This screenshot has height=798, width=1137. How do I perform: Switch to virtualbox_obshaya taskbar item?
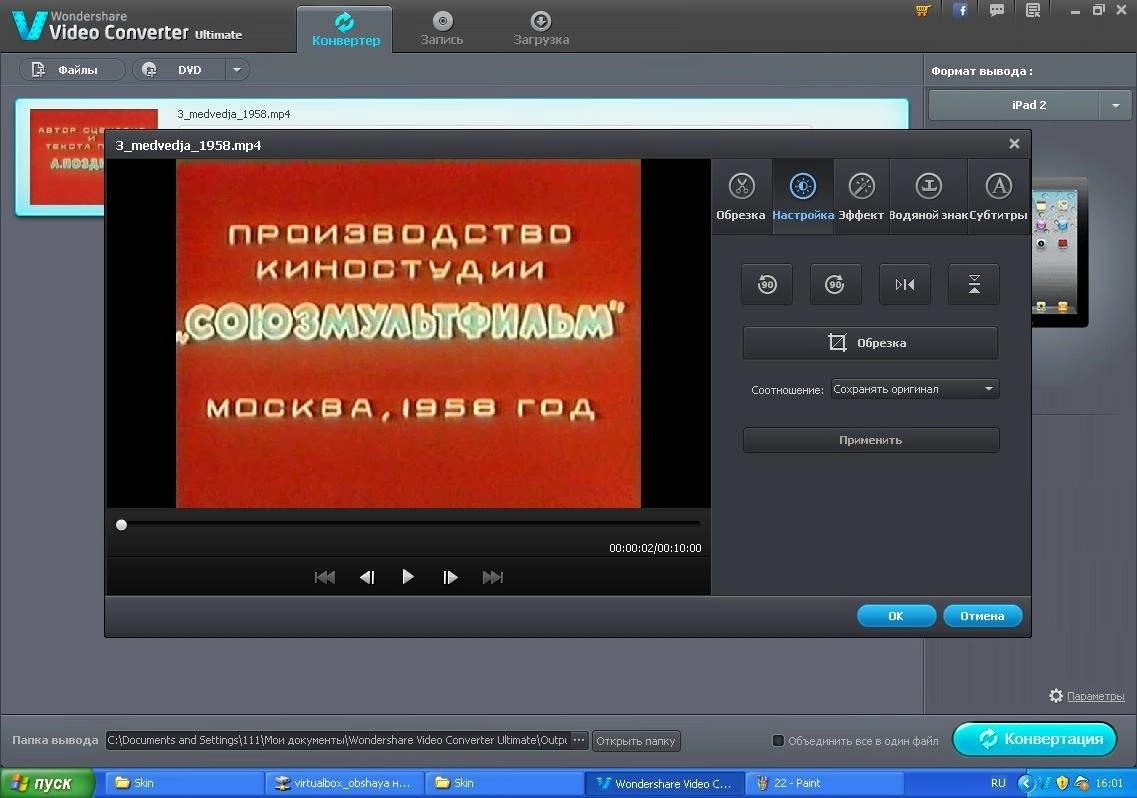[344, 783]
